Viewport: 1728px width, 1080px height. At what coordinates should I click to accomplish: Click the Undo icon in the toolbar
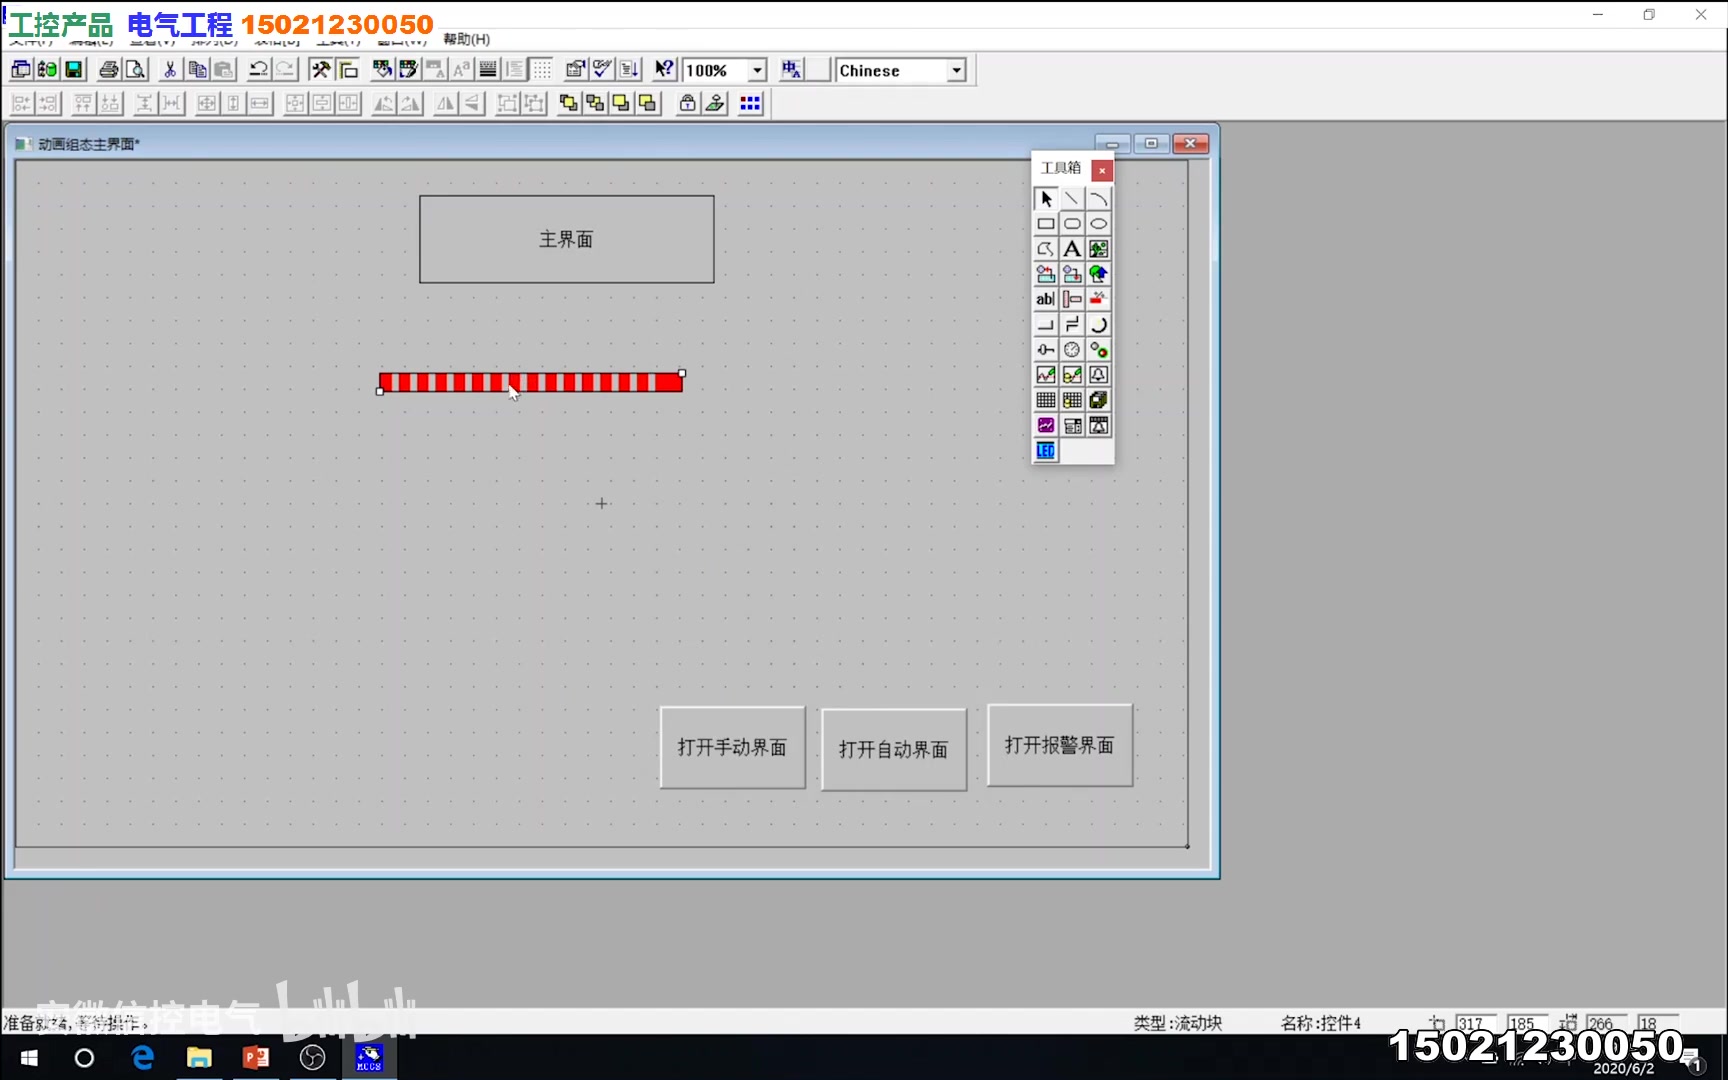[258, 69]
